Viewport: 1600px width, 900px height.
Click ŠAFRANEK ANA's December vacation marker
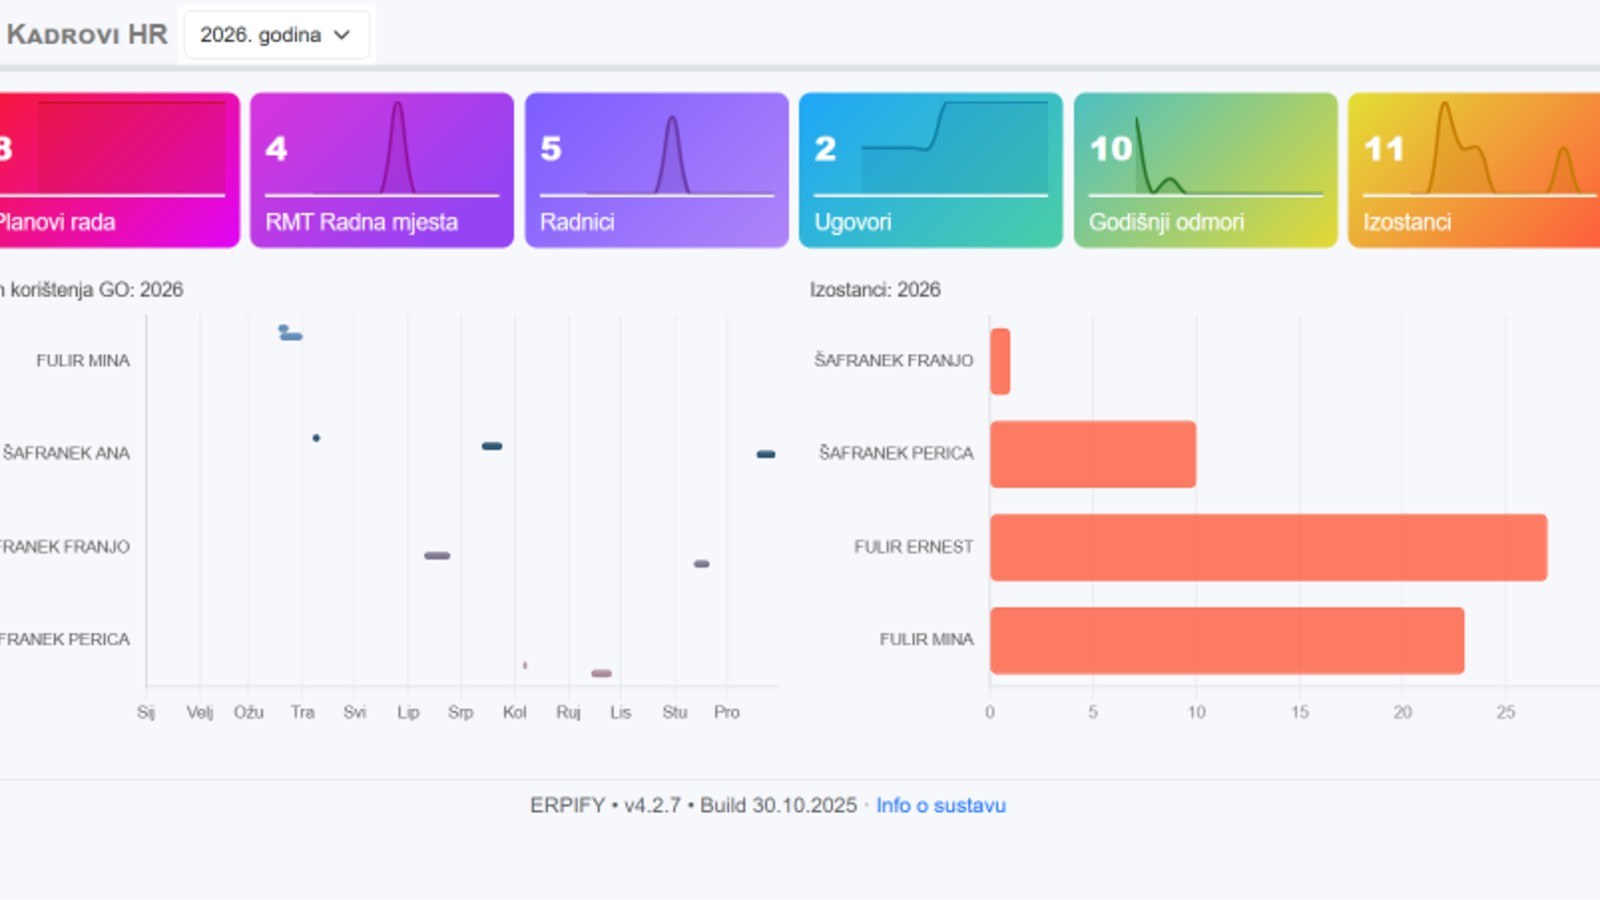(x=766, y=454)
